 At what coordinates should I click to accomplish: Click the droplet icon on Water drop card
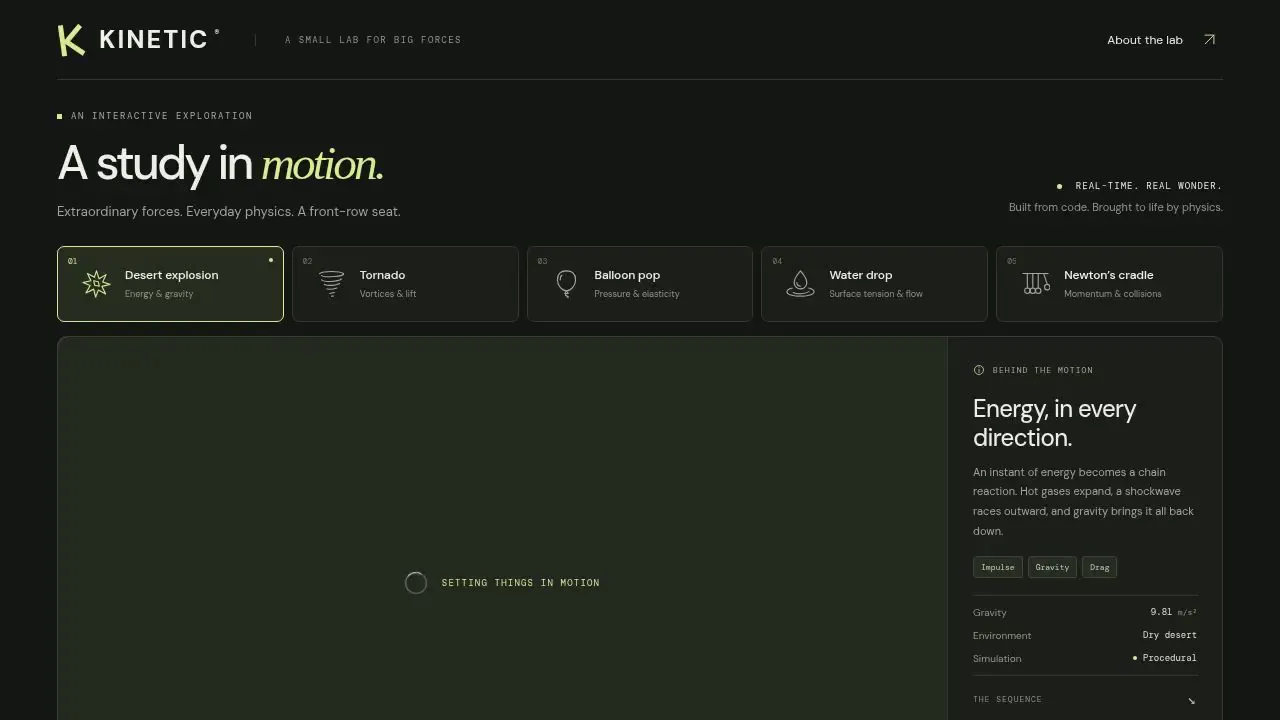coord(800,284)
